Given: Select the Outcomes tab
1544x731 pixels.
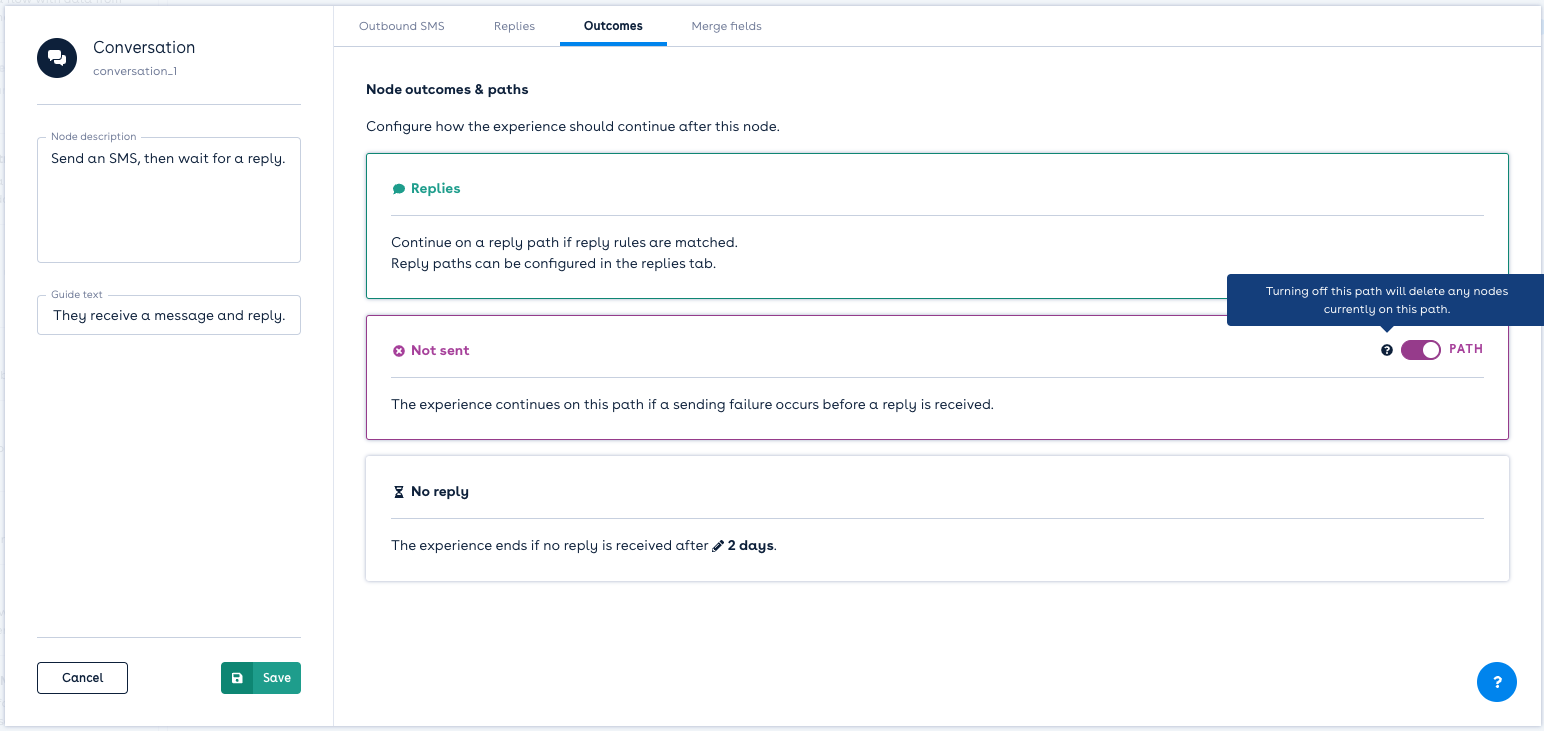Looking at the screenshot, I should (x=613, y=26).
